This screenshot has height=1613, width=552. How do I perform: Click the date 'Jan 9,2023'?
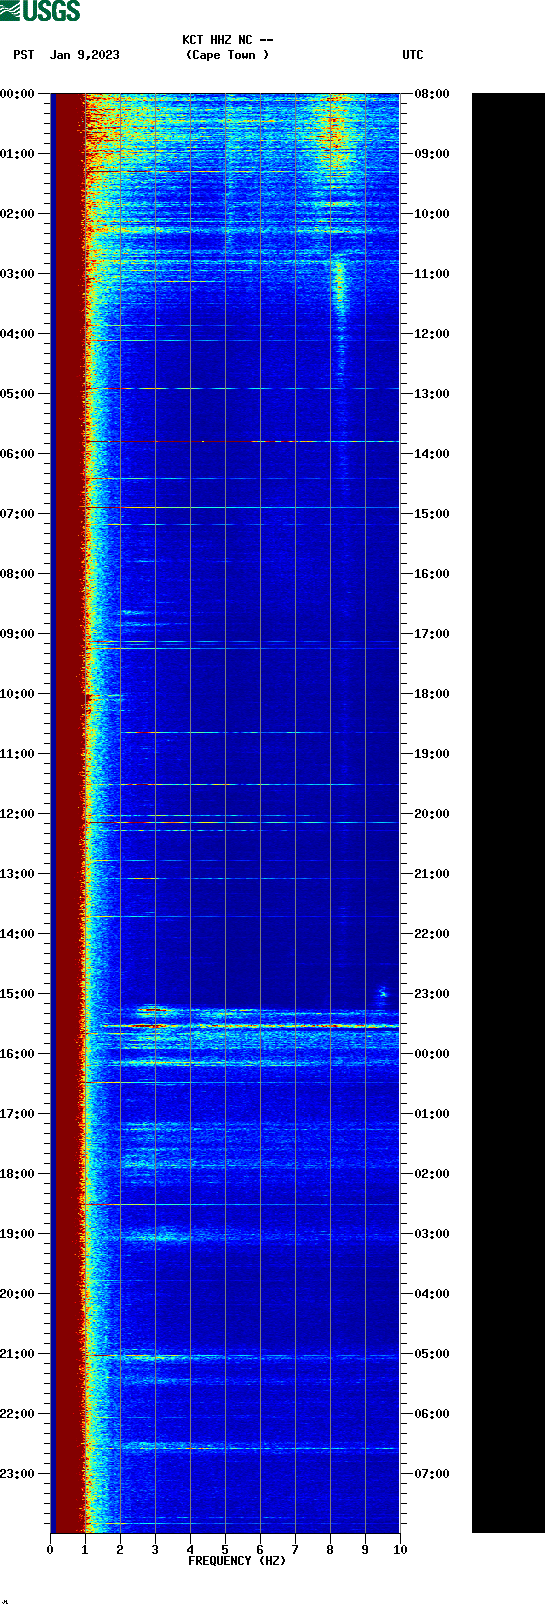tap(85, 55)
